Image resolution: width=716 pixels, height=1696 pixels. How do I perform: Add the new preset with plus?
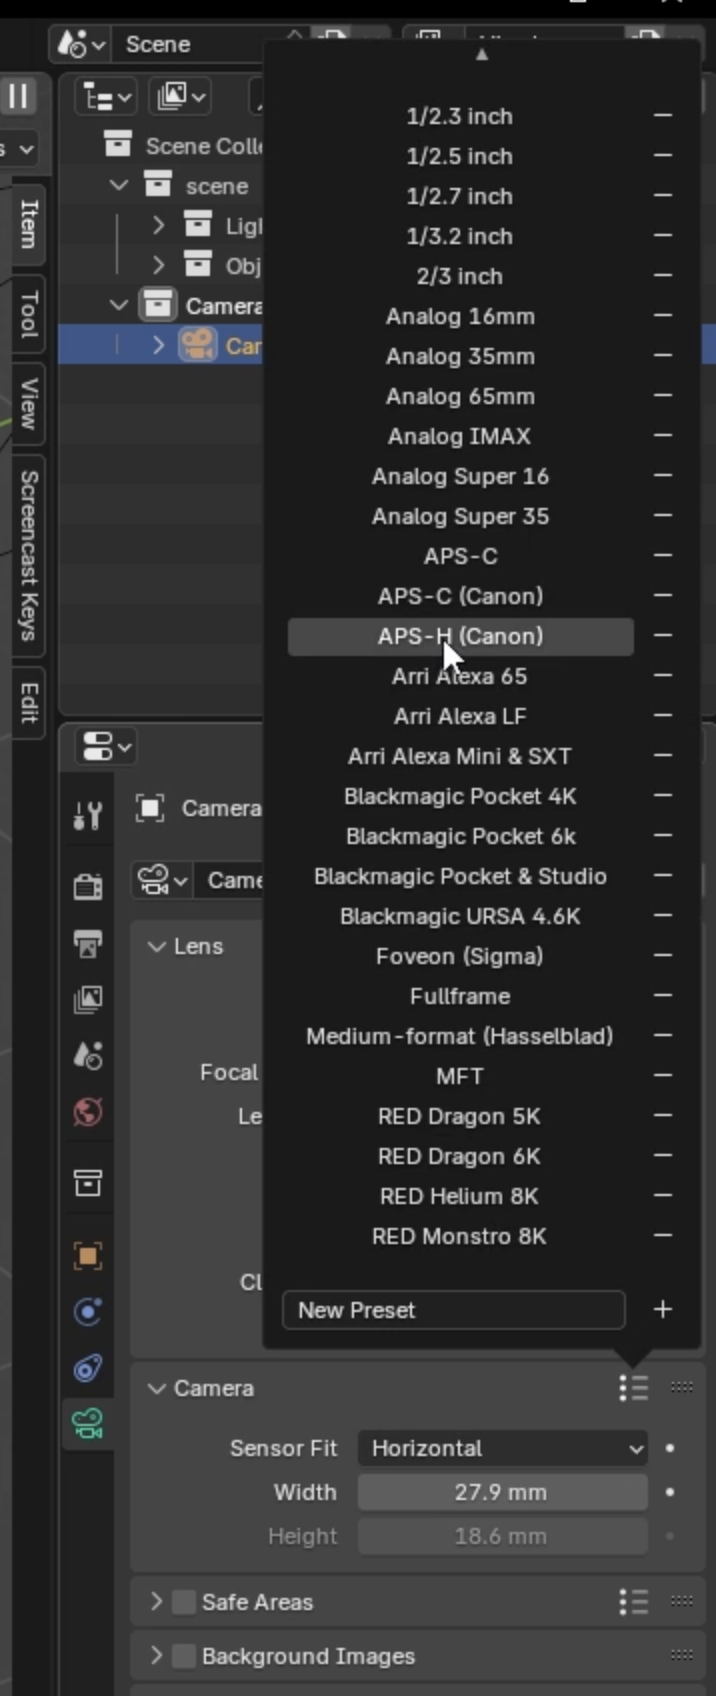[662, 1310]
